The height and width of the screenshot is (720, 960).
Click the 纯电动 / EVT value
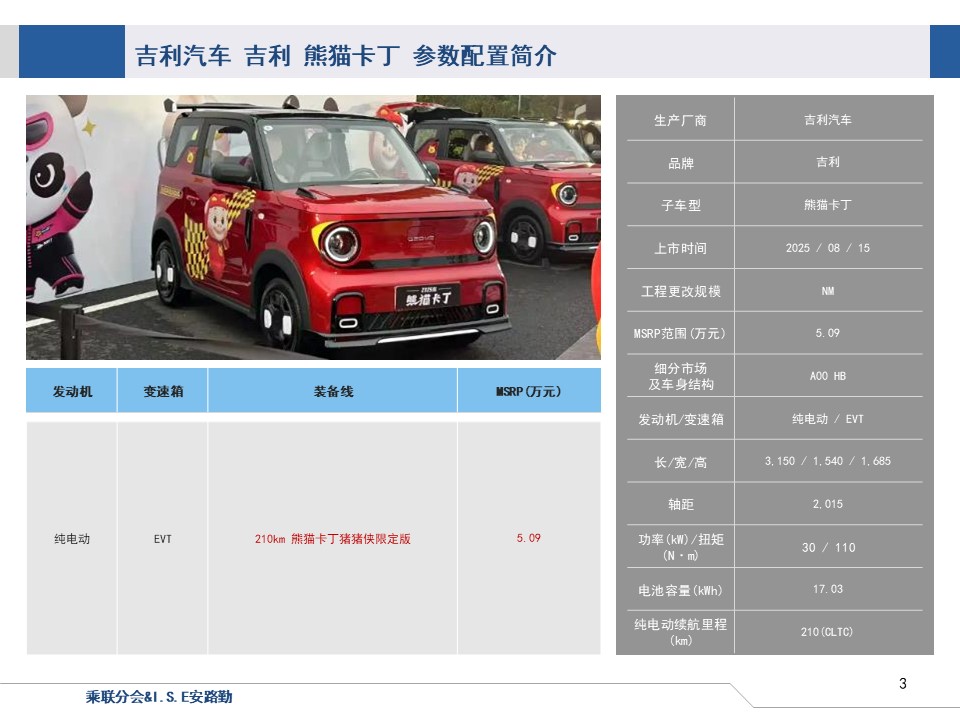coord(828,419)
